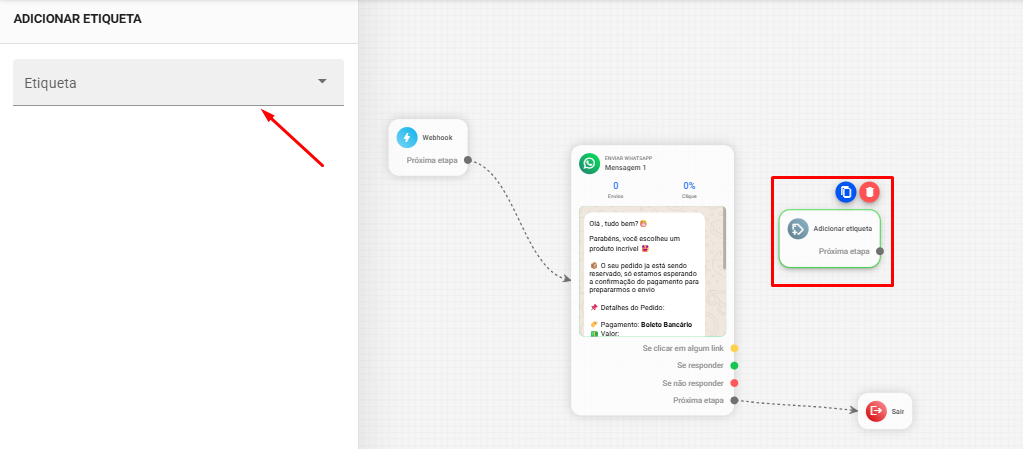Click the Webhook 'Próxima etapa' output dot
The width and height of the screenshot is (1023, 449).
tap(467, 160)
